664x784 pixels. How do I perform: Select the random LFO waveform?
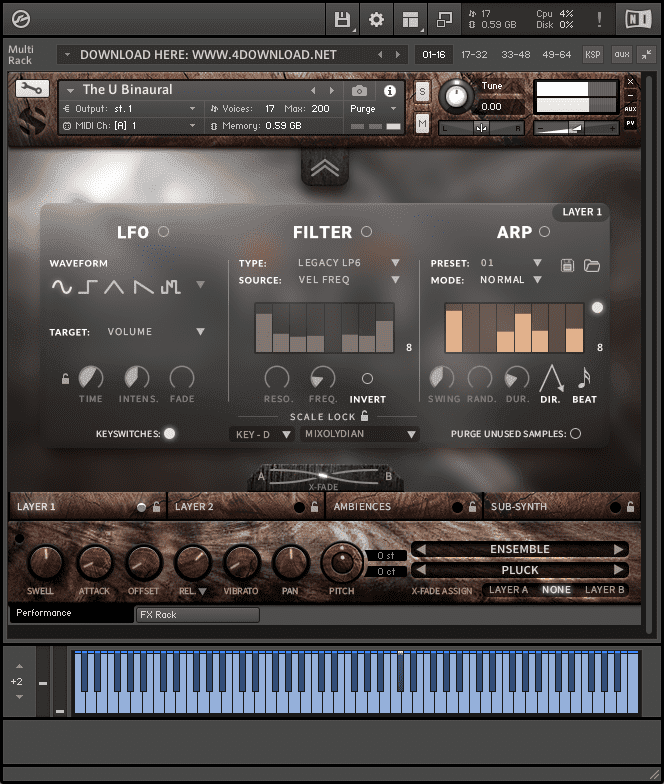tap(170, 287)
